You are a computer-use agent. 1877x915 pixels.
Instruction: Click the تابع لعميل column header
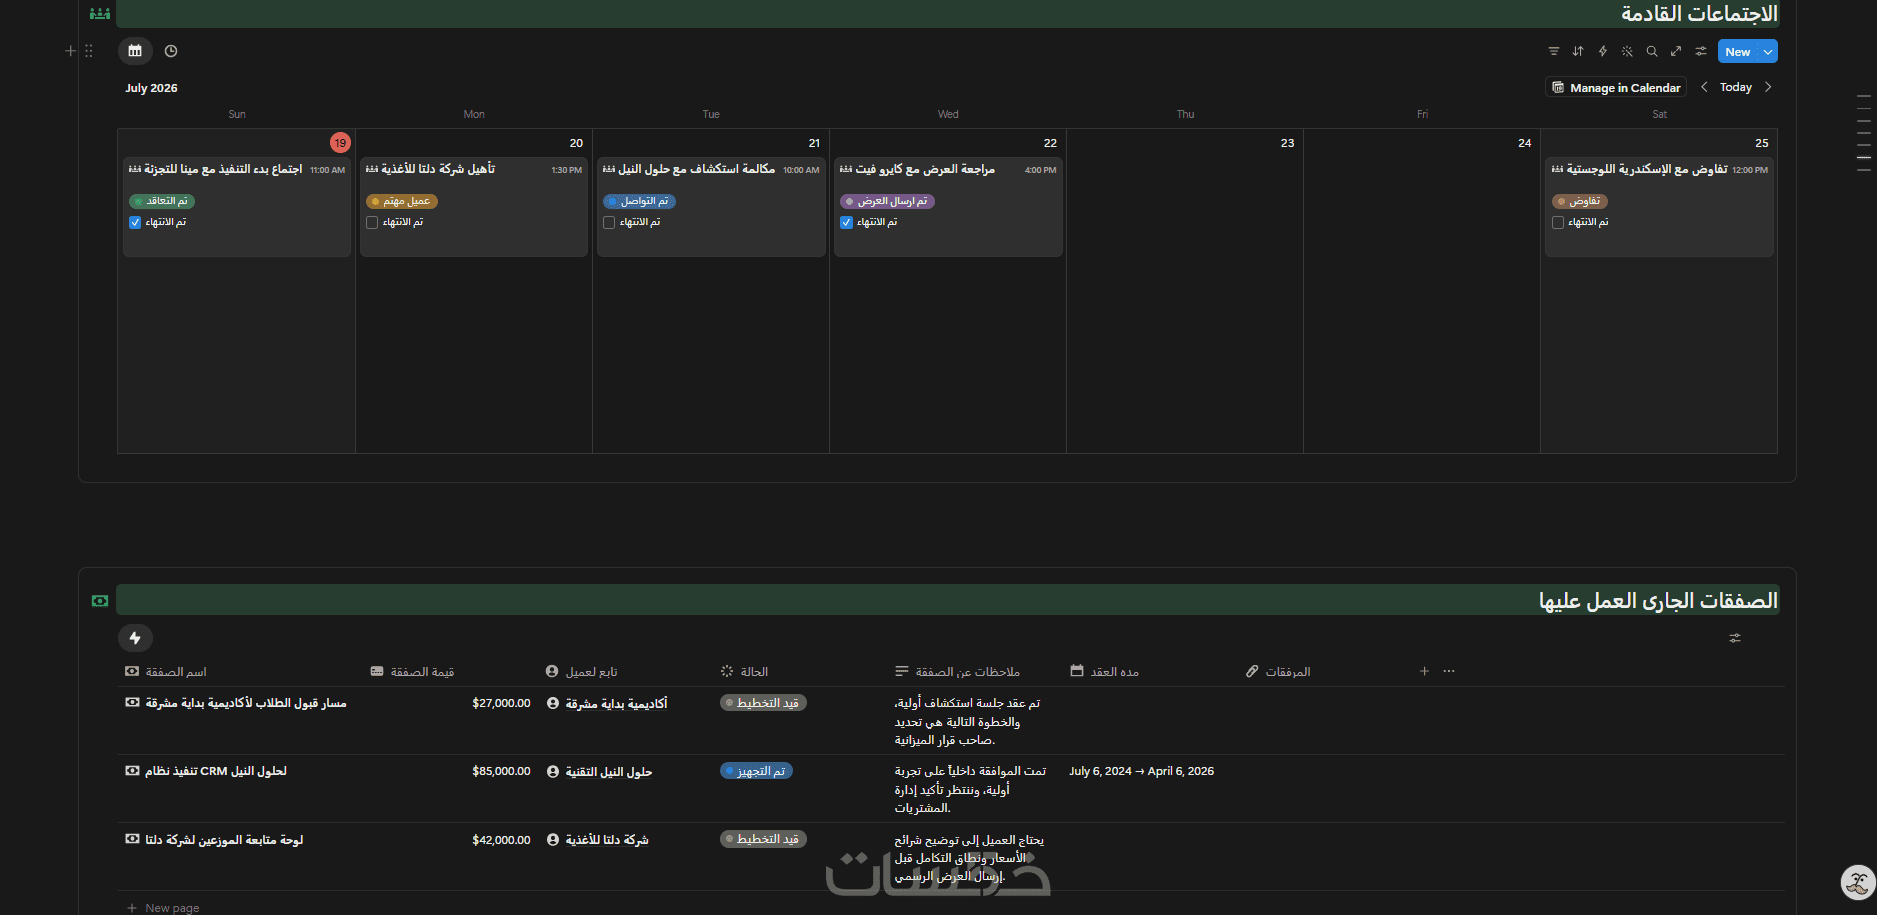pyautogui.click(x=582, y=672)
